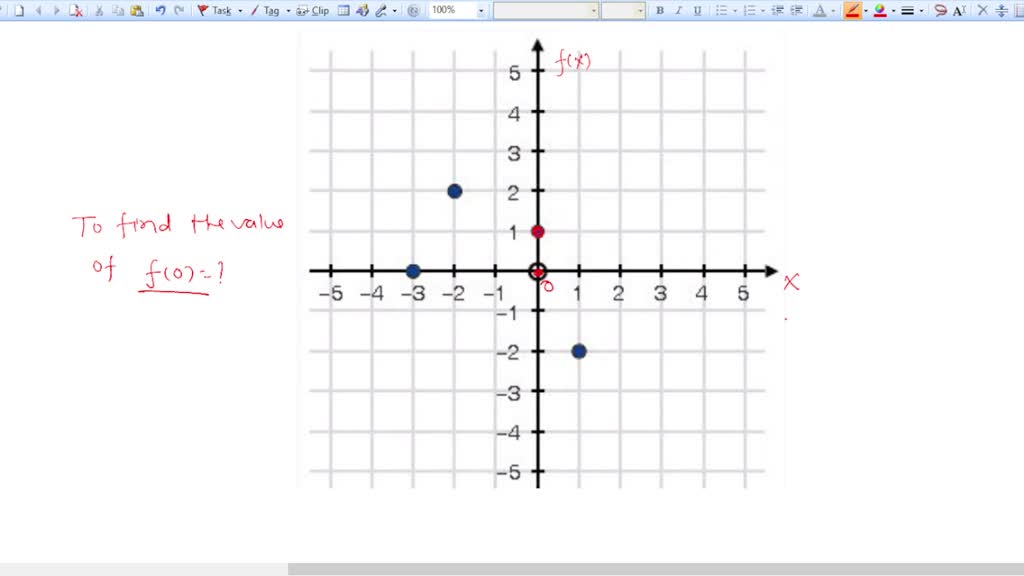Select the red highlighter color swatch

853,11
